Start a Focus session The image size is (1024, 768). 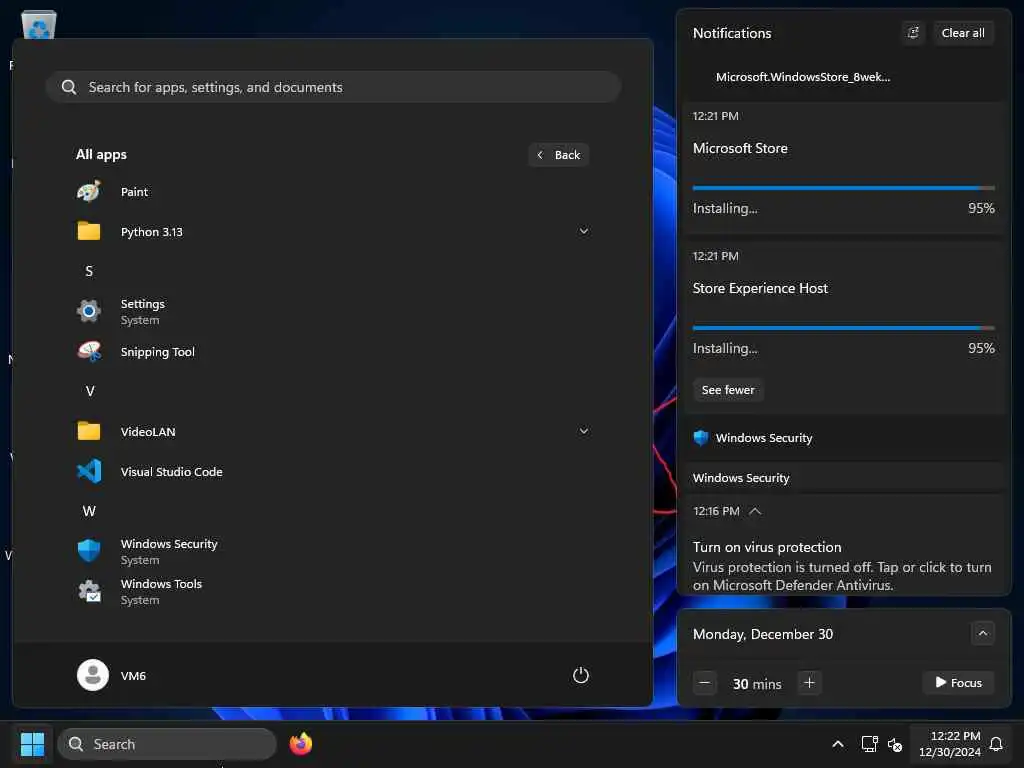(x=958, y=682)
